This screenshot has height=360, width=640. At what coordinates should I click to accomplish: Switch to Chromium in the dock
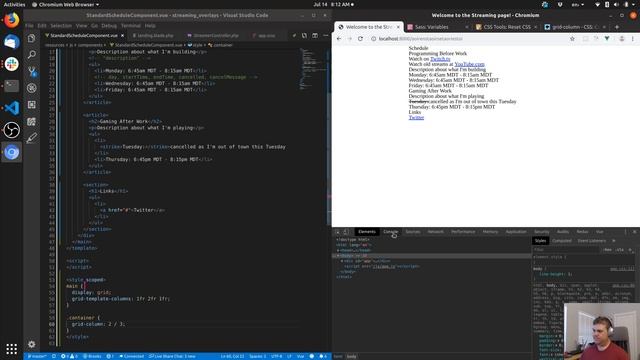coord(11,152)
